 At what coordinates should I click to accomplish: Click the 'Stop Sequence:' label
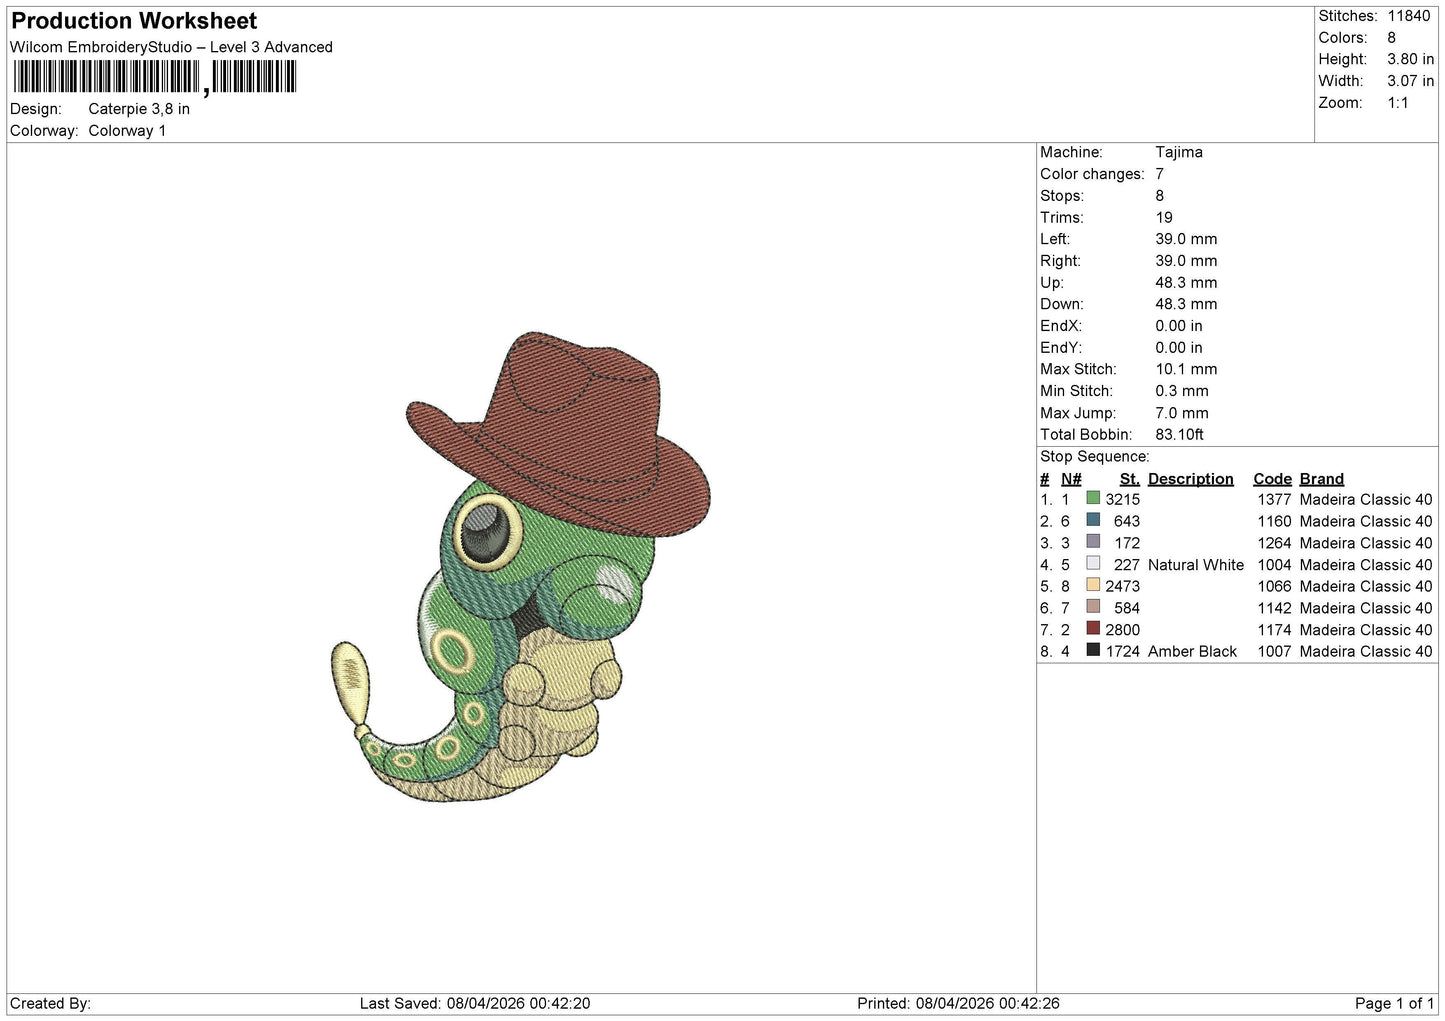tap(1095, 456)
